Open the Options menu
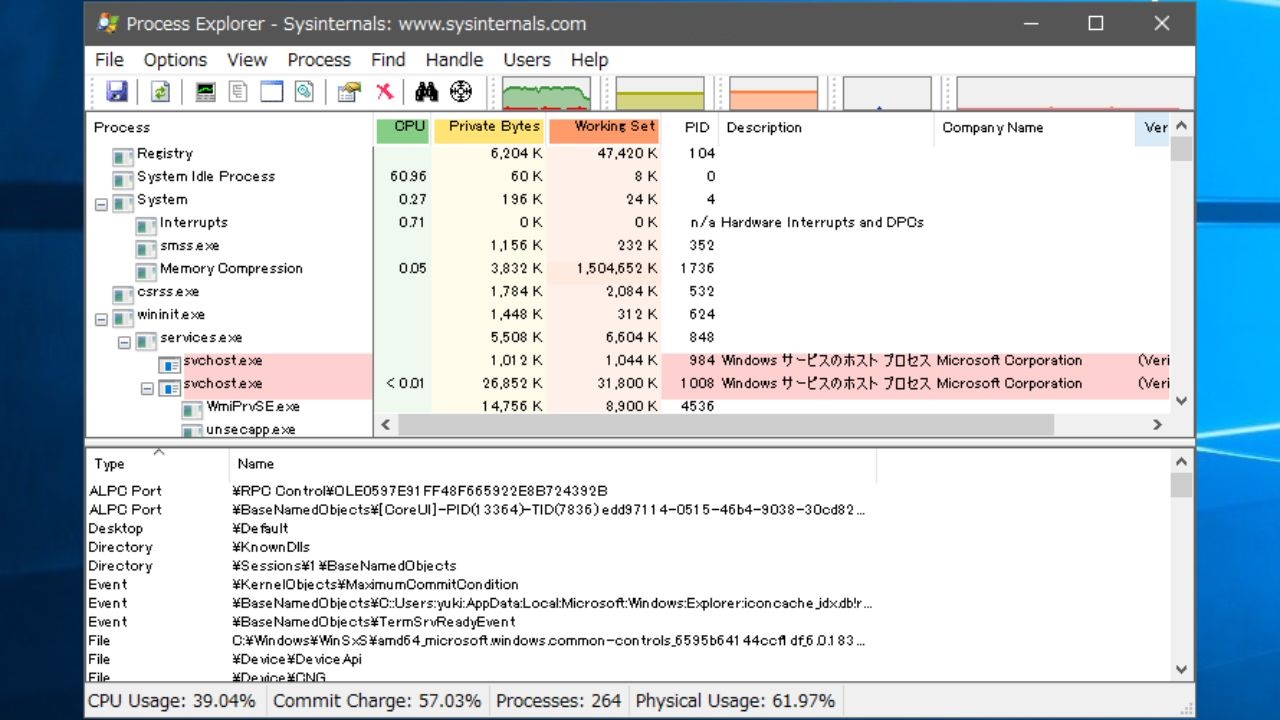 click(175, 60)
